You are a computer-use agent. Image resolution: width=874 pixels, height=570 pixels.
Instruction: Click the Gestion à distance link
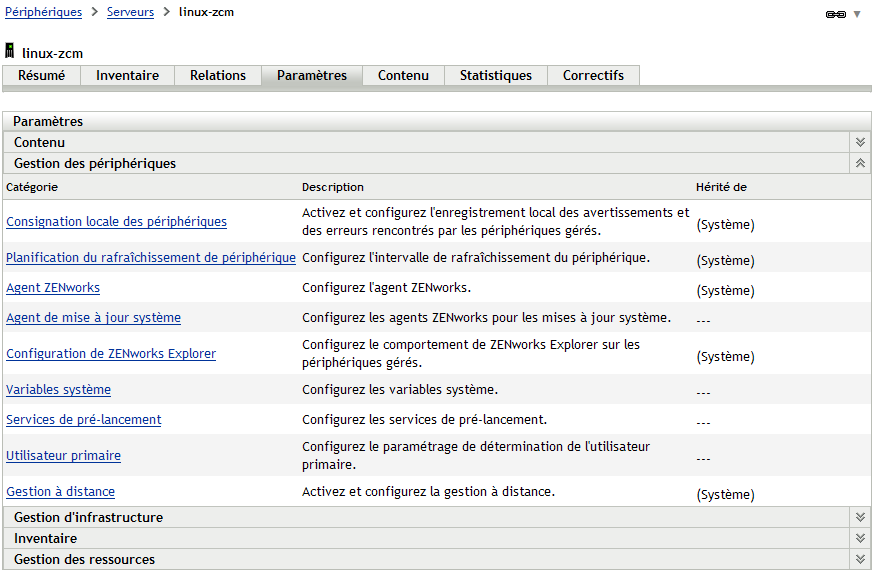click(60, 492)
